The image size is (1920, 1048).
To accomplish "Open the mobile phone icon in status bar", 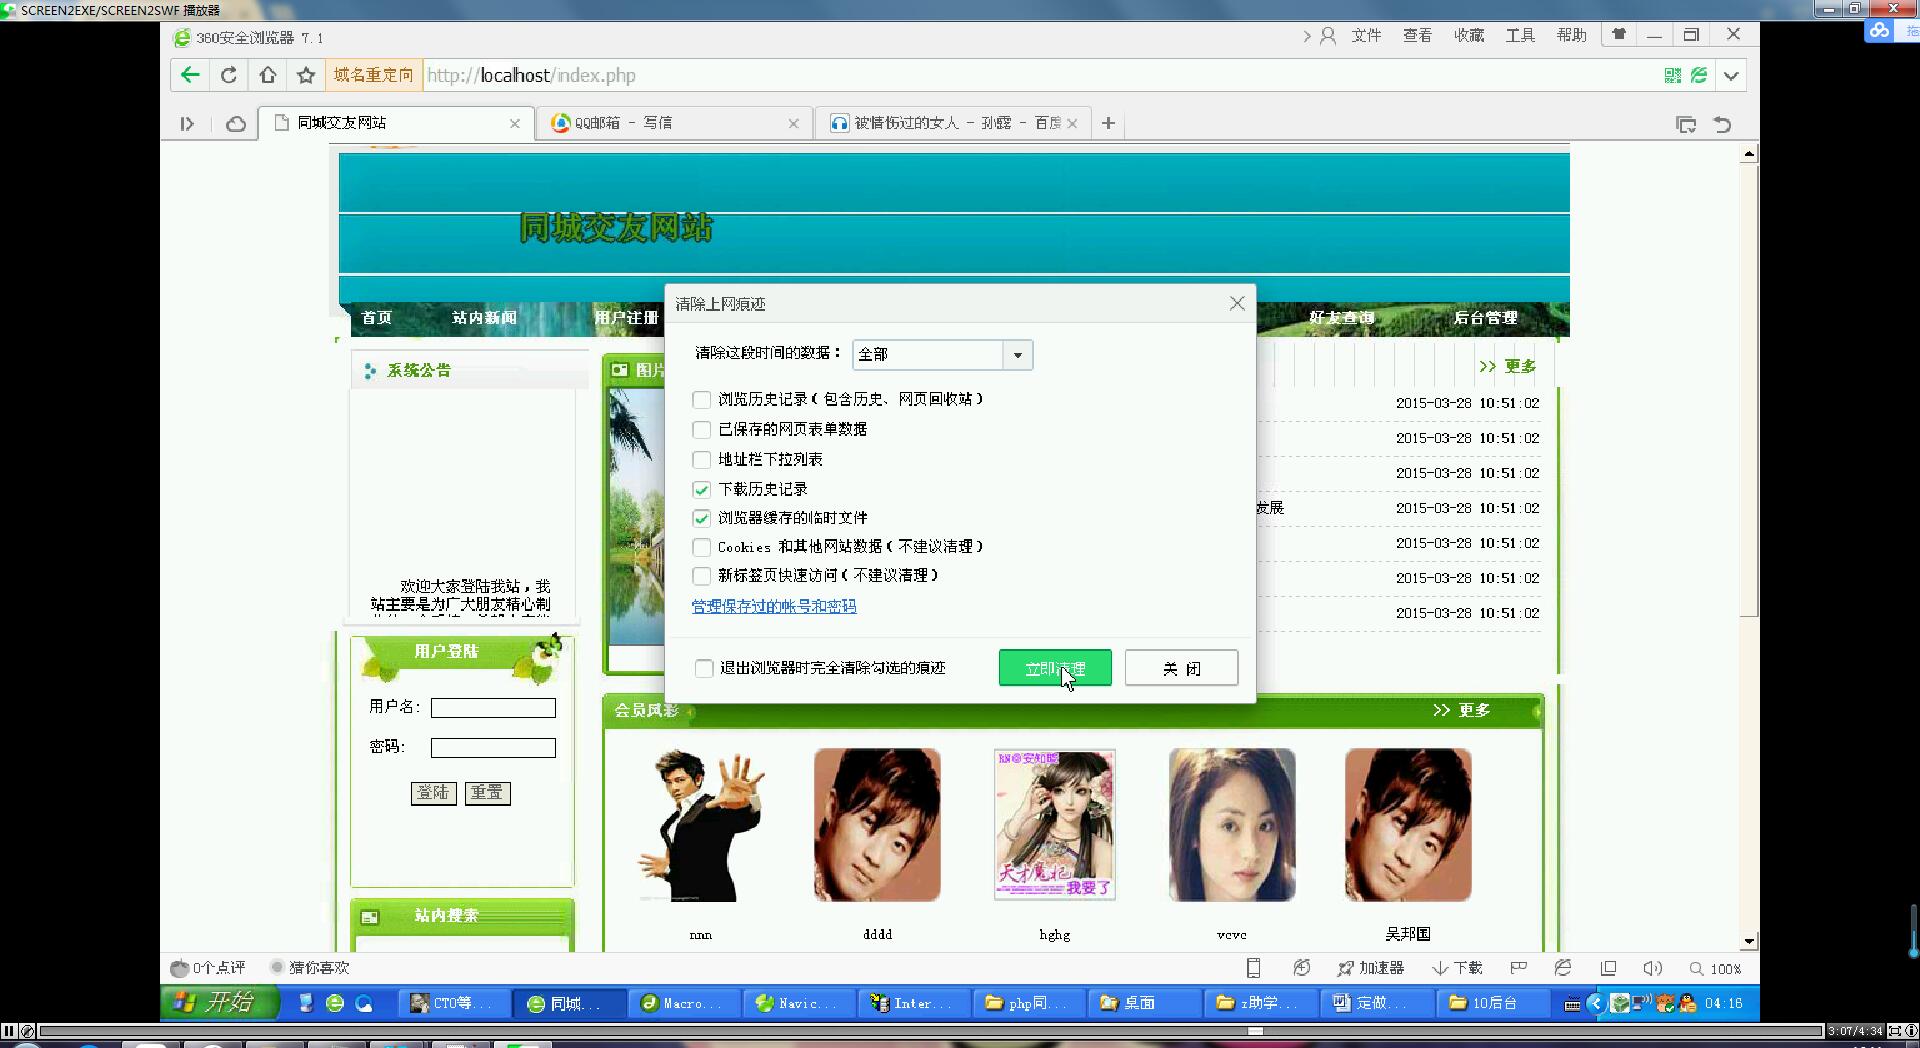I will 1253,968.
